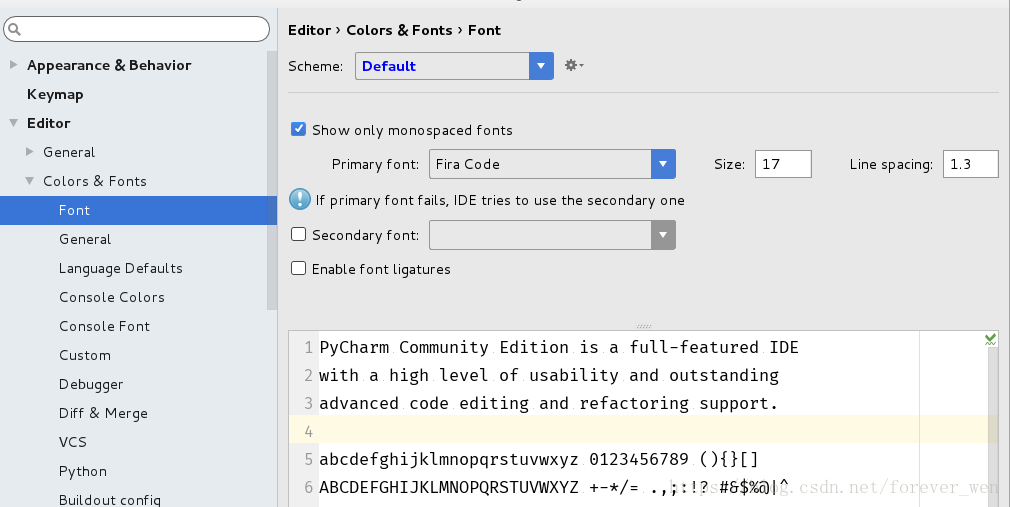
Task: Collapse the Colors & Fonts node
Action: coord(30,181)
